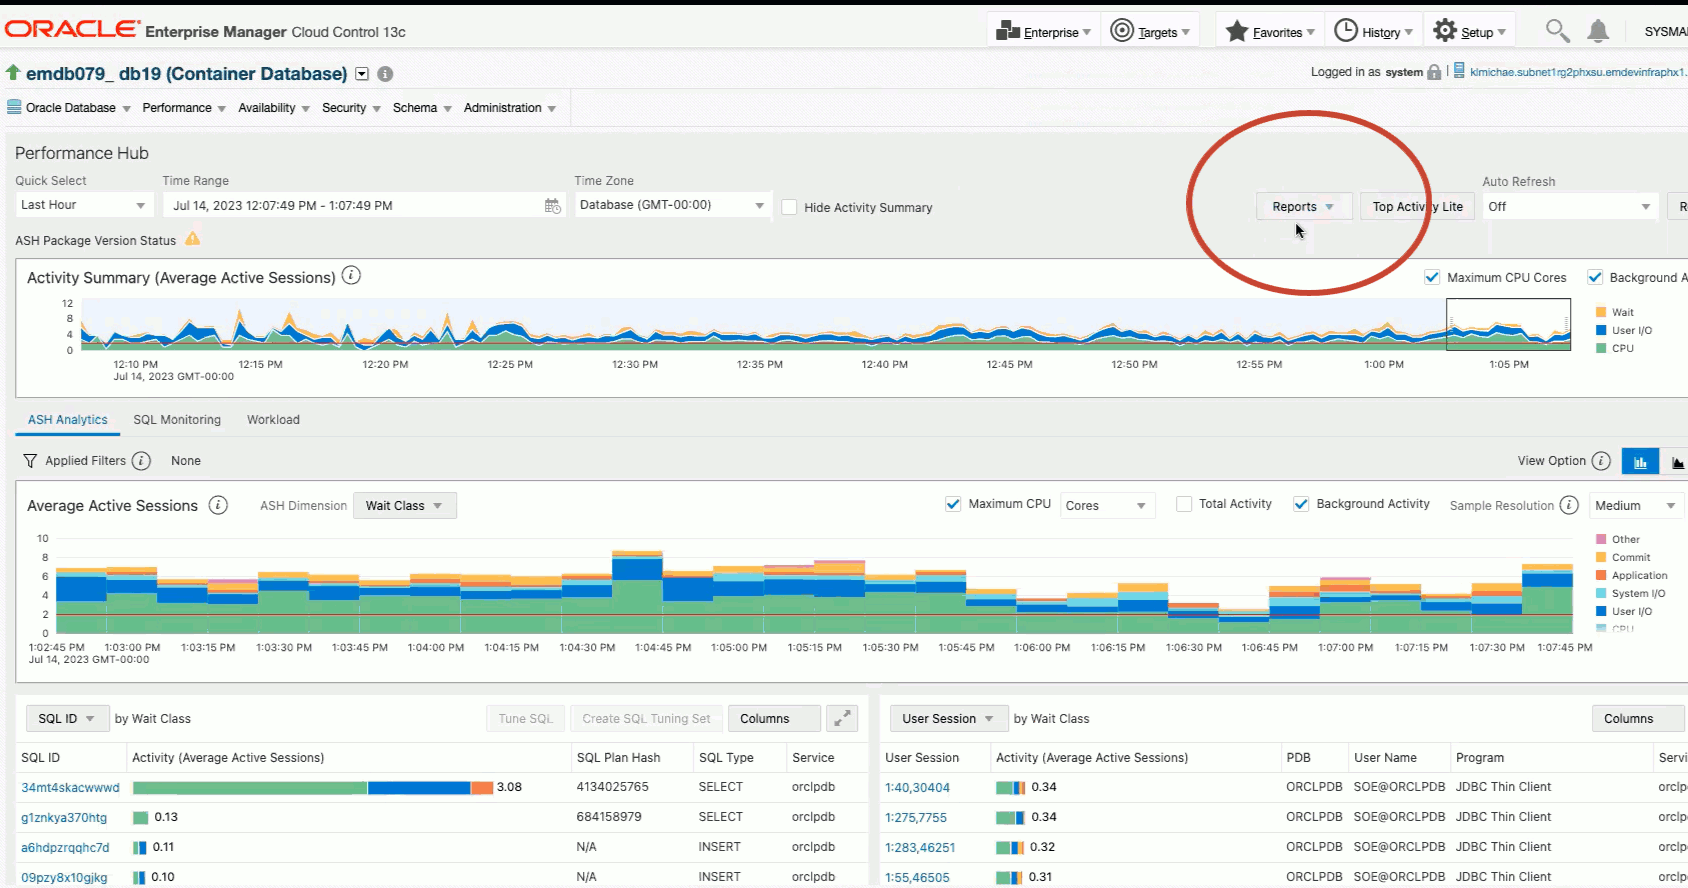Image resolution: width=1688 pixels, height=888 pixels.
Task: Expand the SQL ID table to full size
Action: point(843,718)
